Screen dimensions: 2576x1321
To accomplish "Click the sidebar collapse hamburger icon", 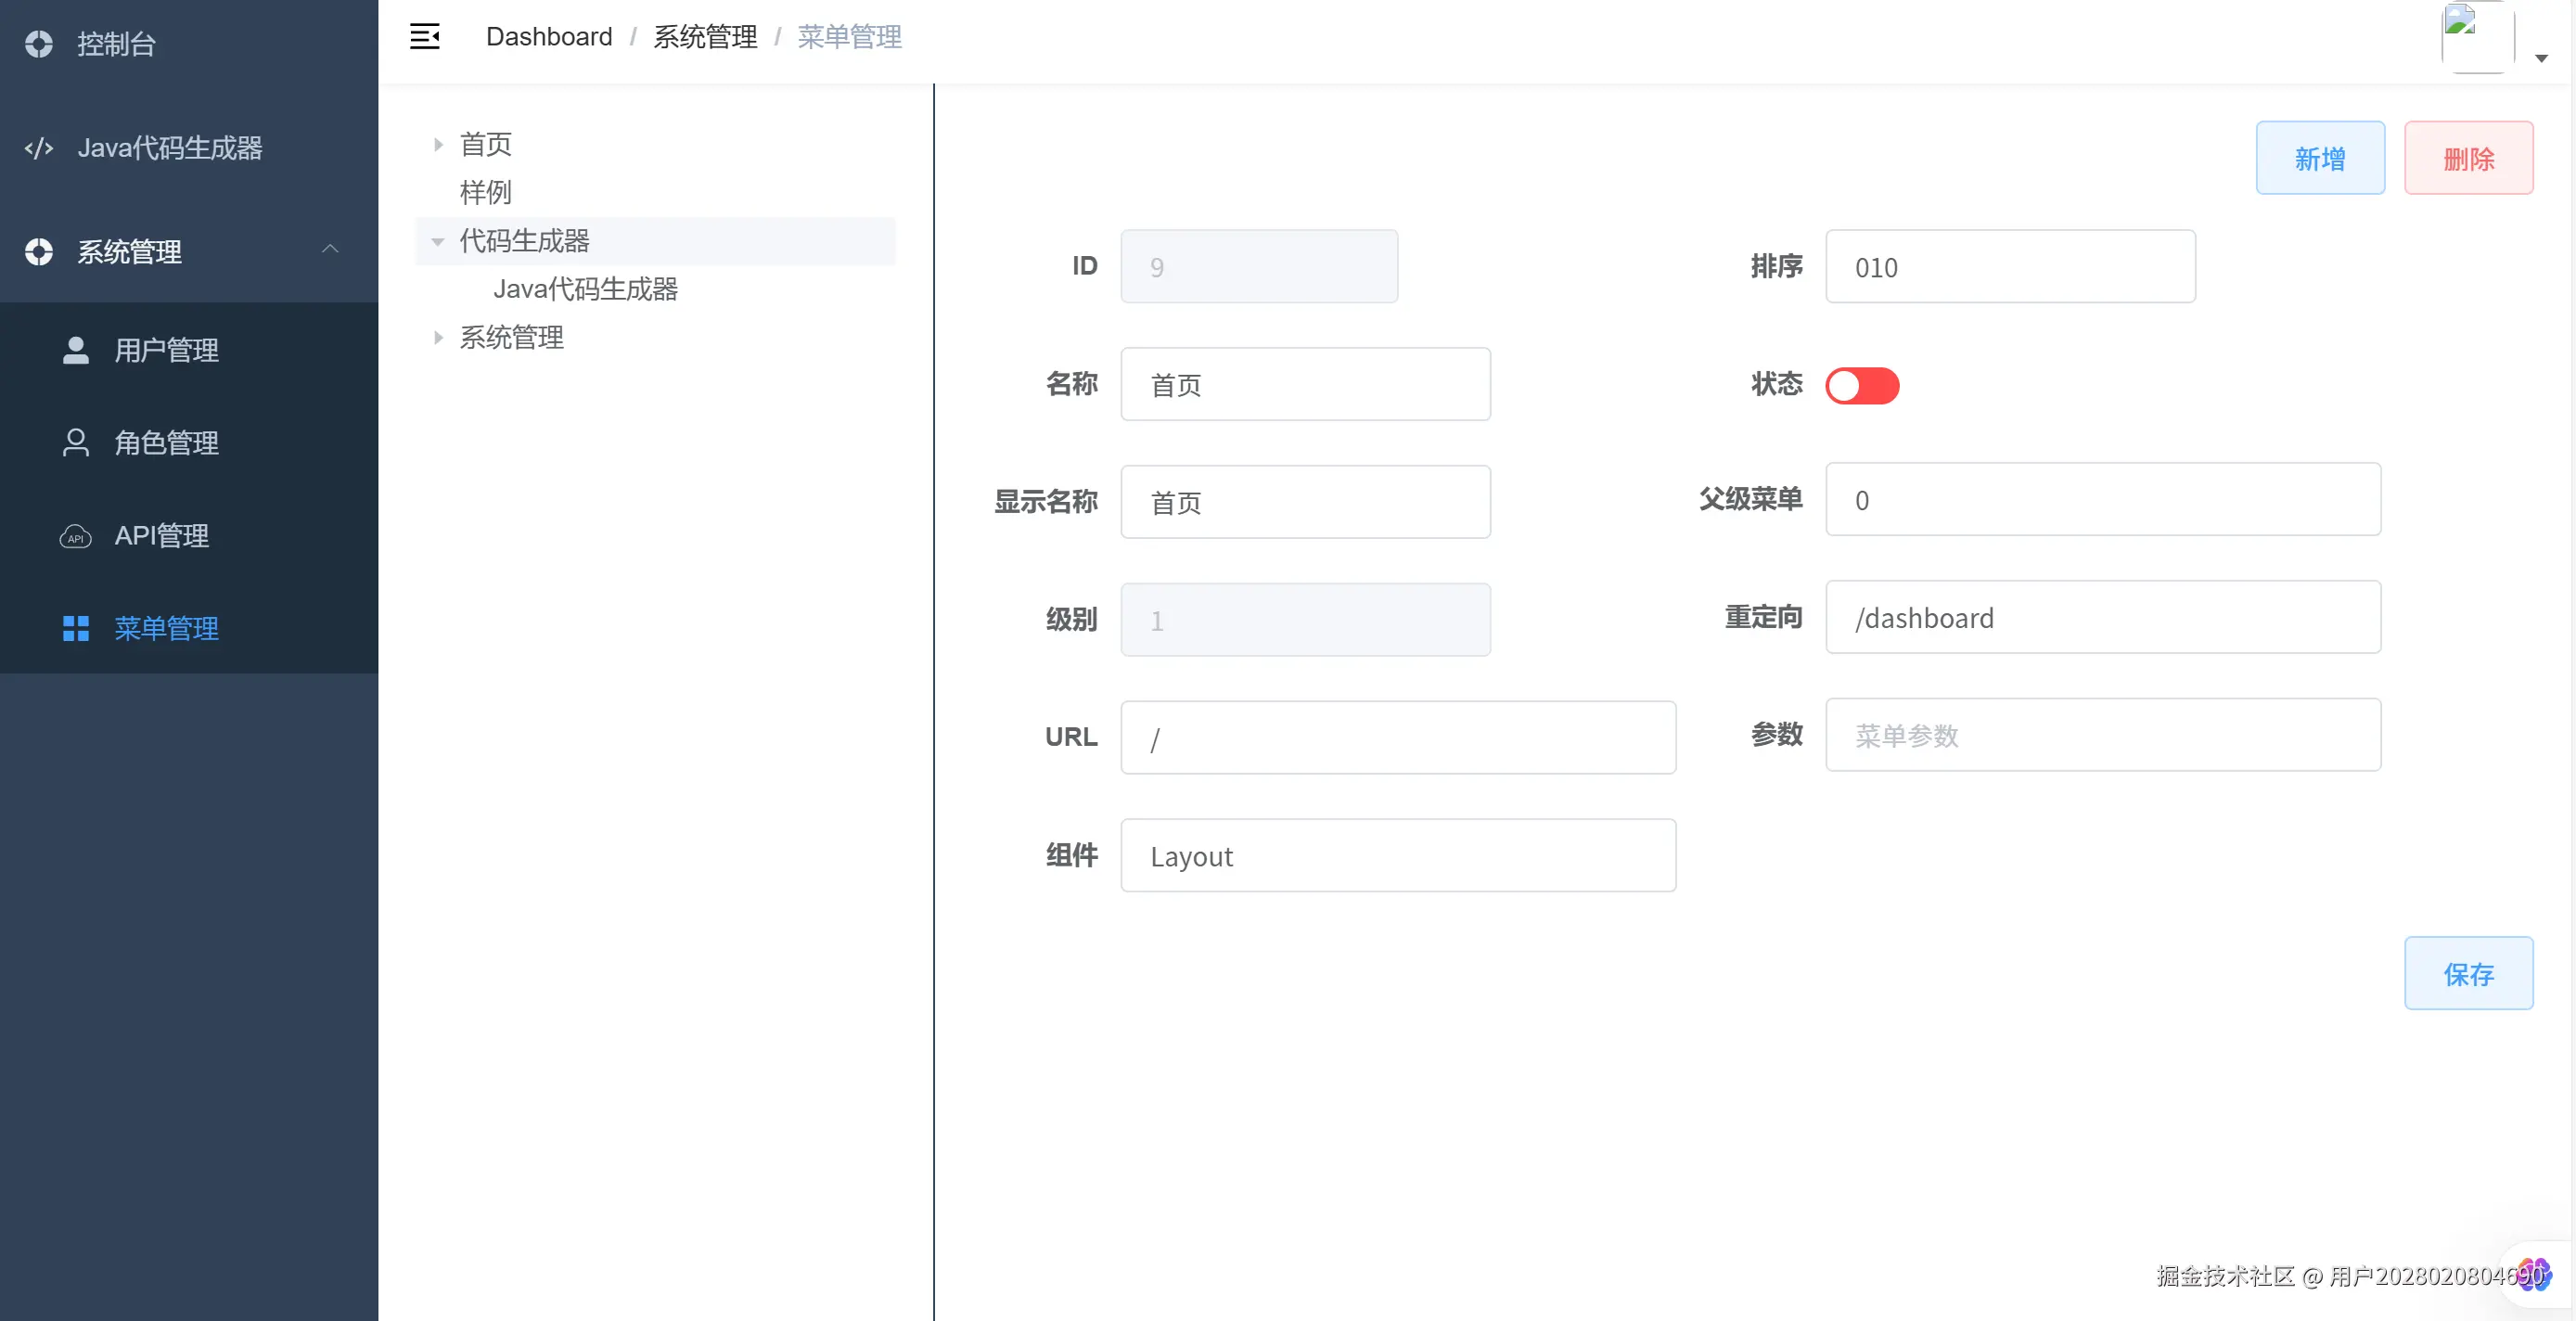I will pyautogui.click(x=425, y=37).
